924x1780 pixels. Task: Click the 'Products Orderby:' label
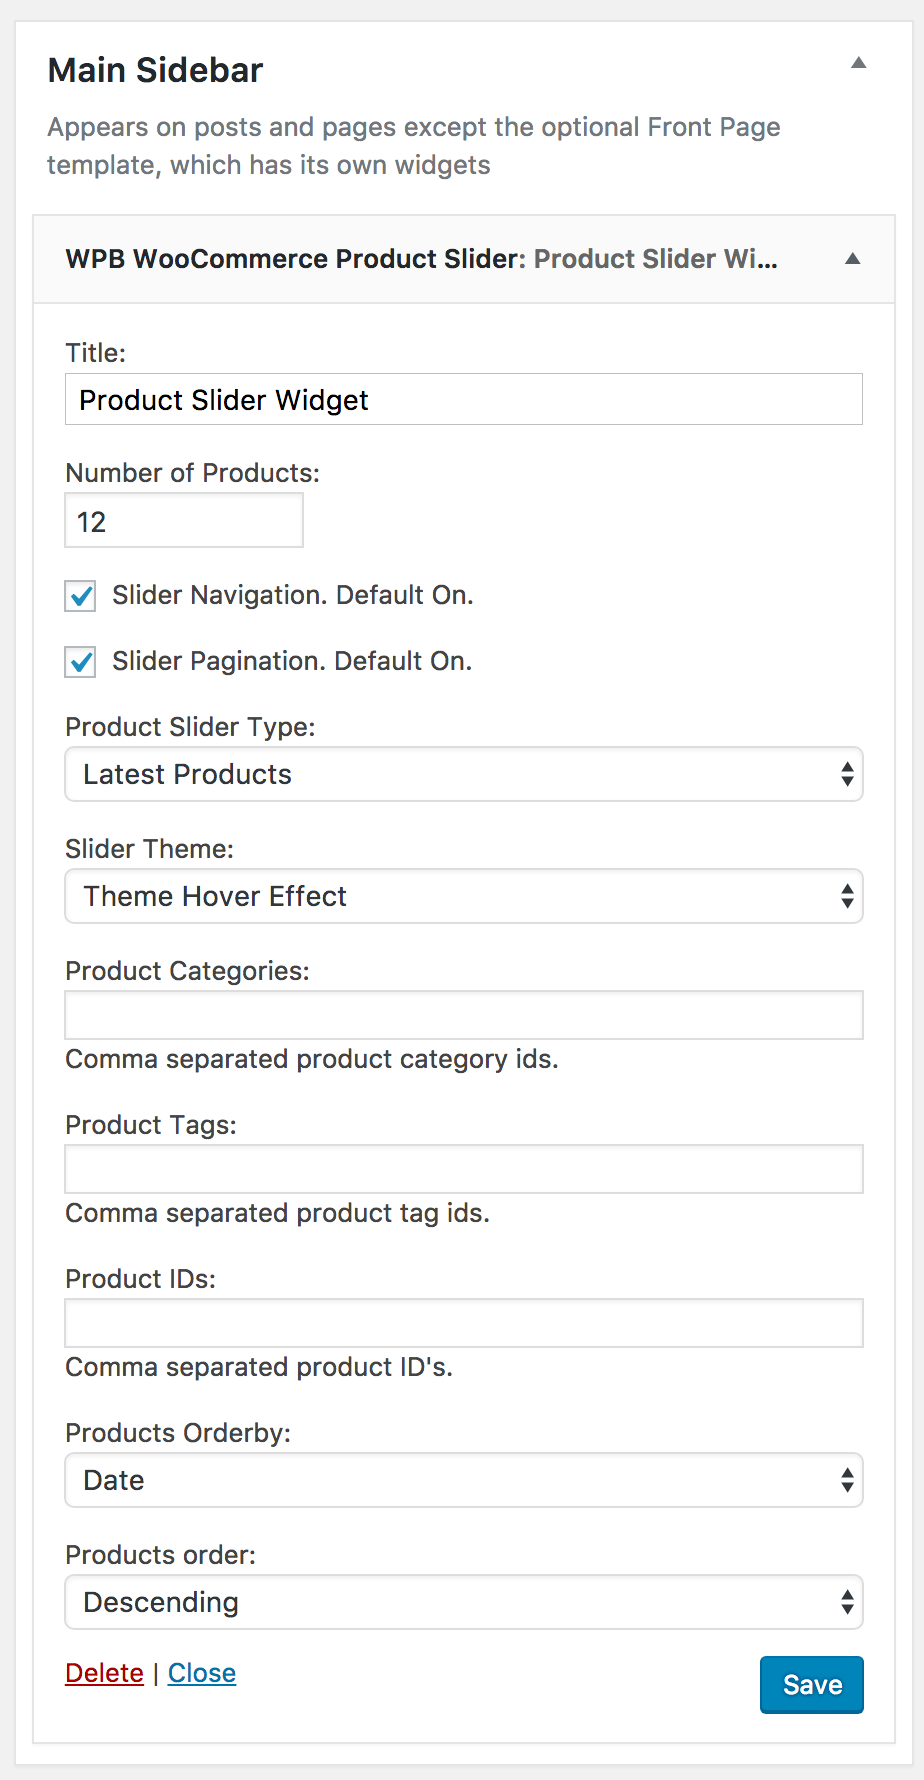[178, 1433]
